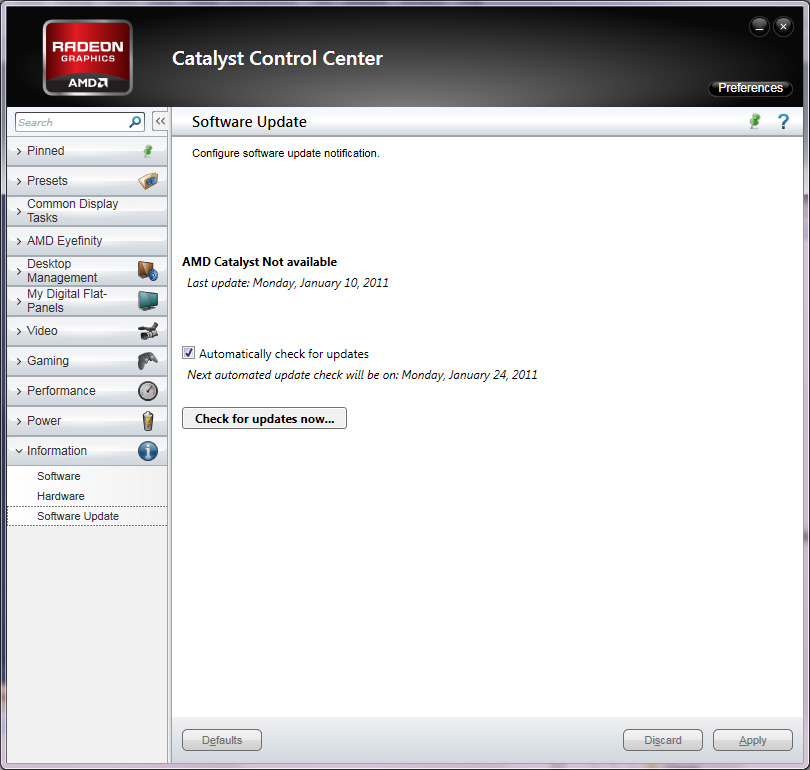Open the Preferences menu
The image size is (810, 770).
(x=750, y=88)
